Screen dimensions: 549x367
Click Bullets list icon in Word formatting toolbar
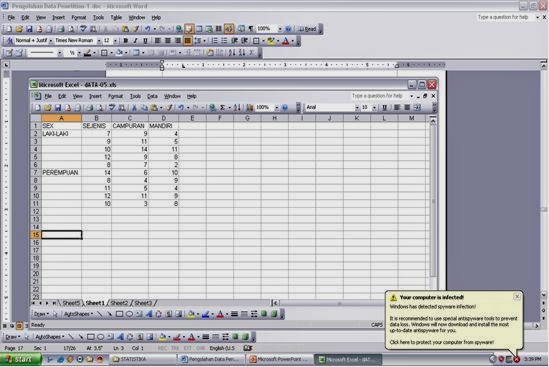tap(224, 41)
